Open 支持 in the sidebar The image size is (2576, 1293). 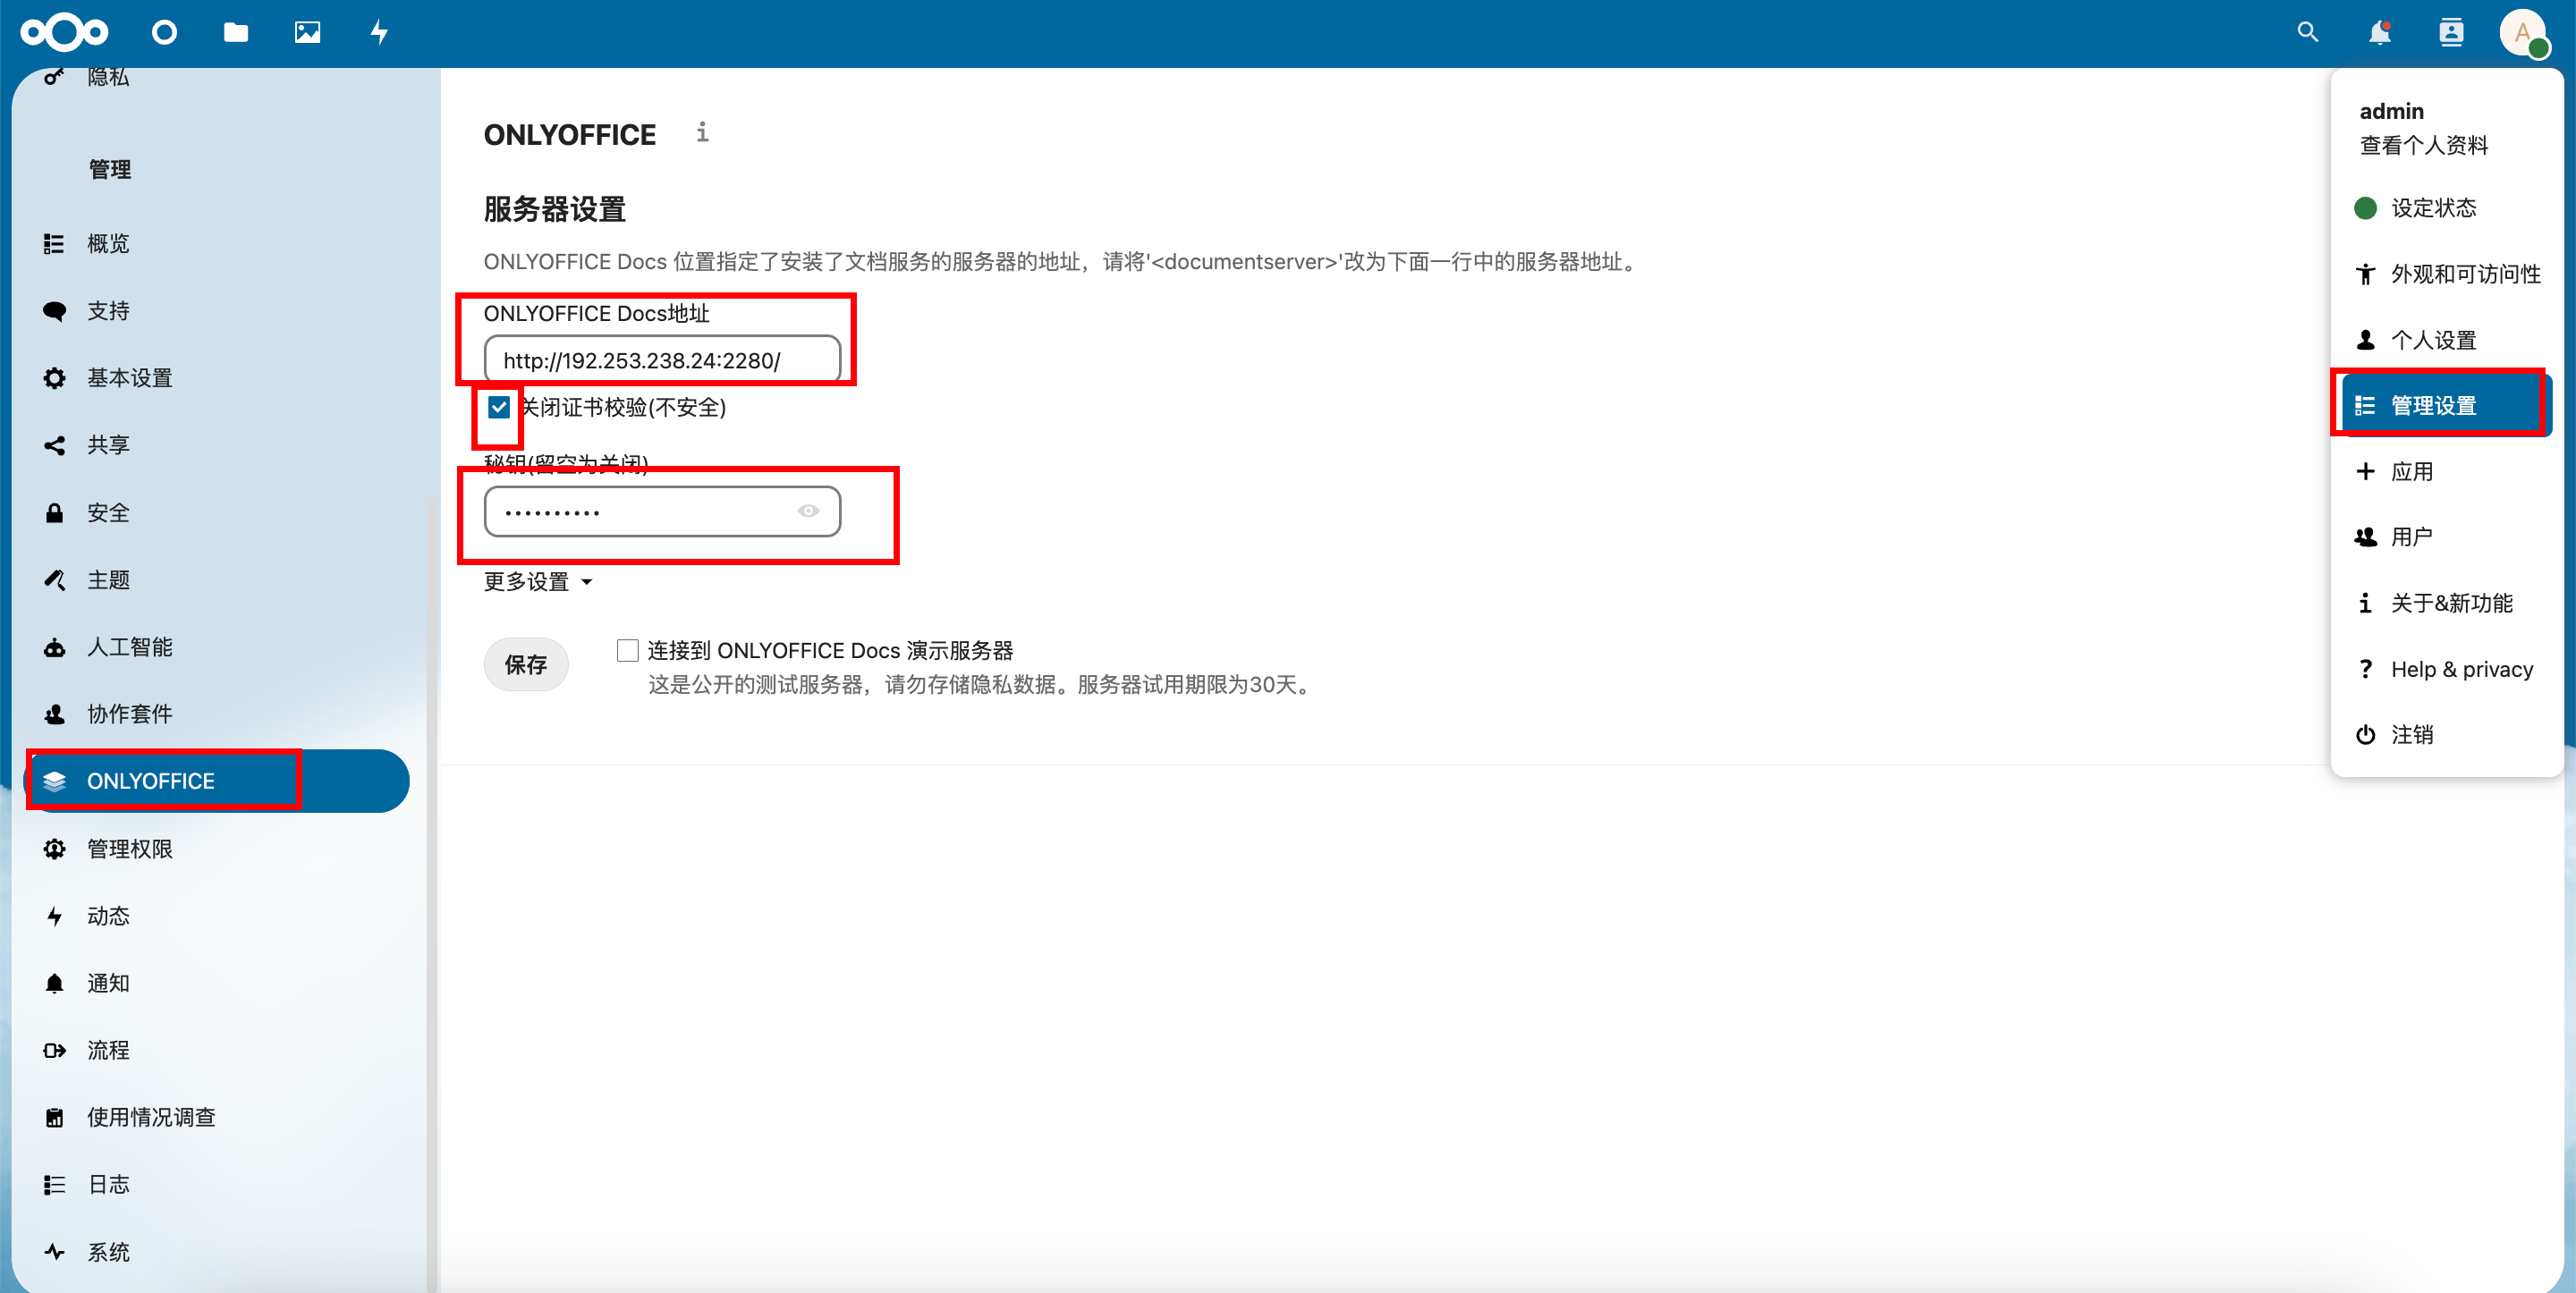[x=216, y=311]
